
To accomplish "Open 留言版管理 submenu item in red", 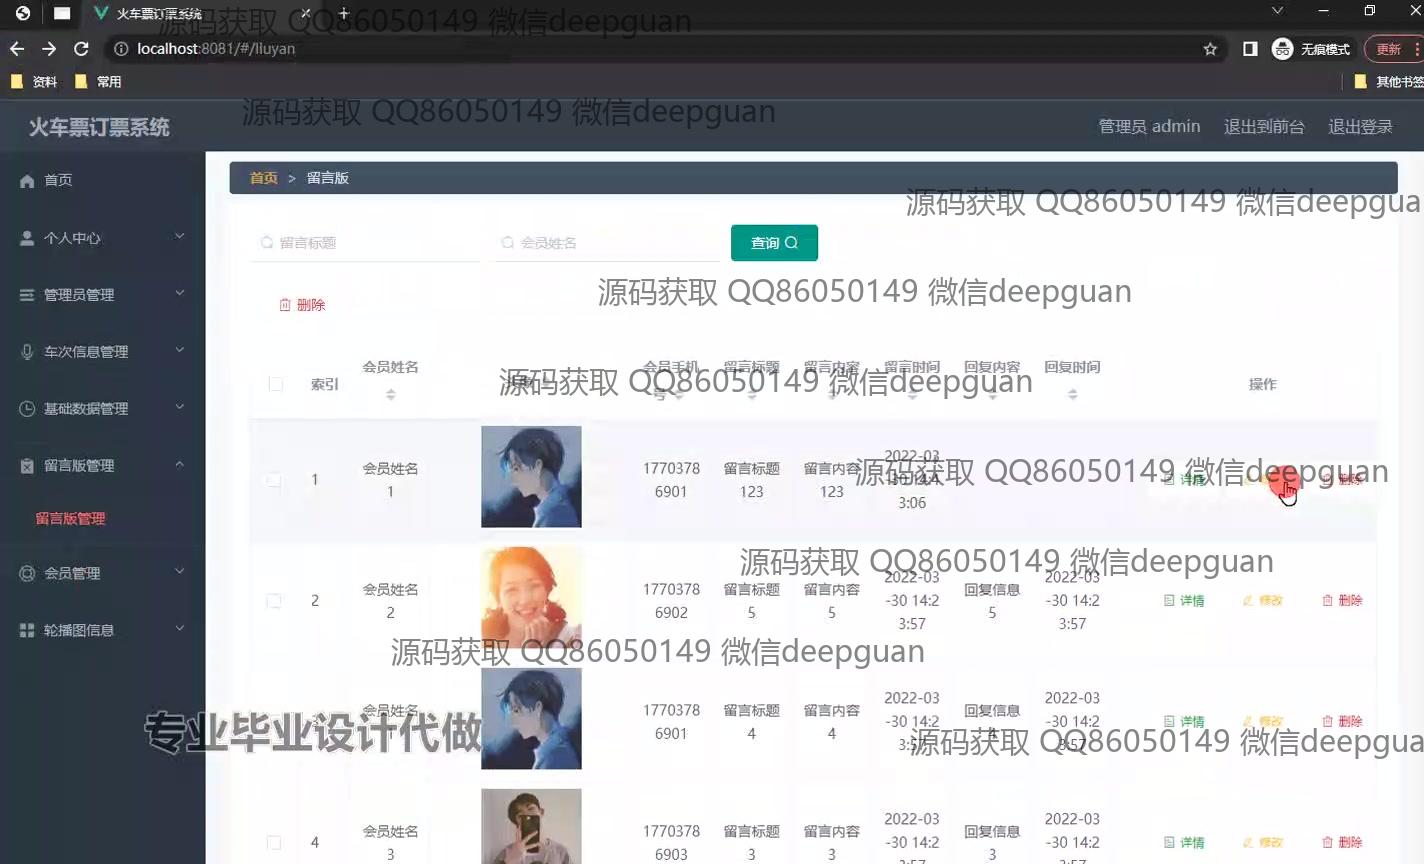I will [x=70, y=519].
